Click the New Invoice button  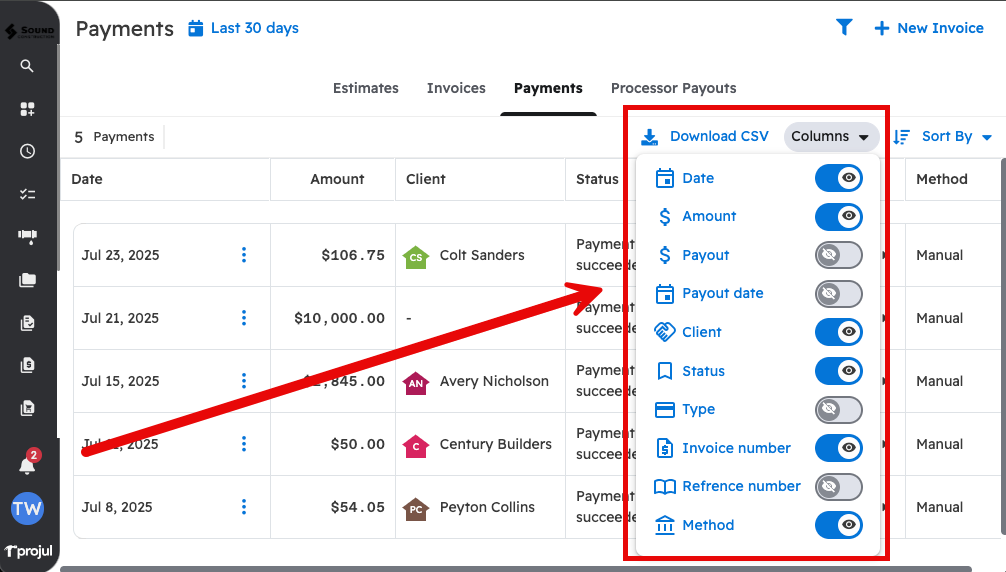click(x=929, y=28)
